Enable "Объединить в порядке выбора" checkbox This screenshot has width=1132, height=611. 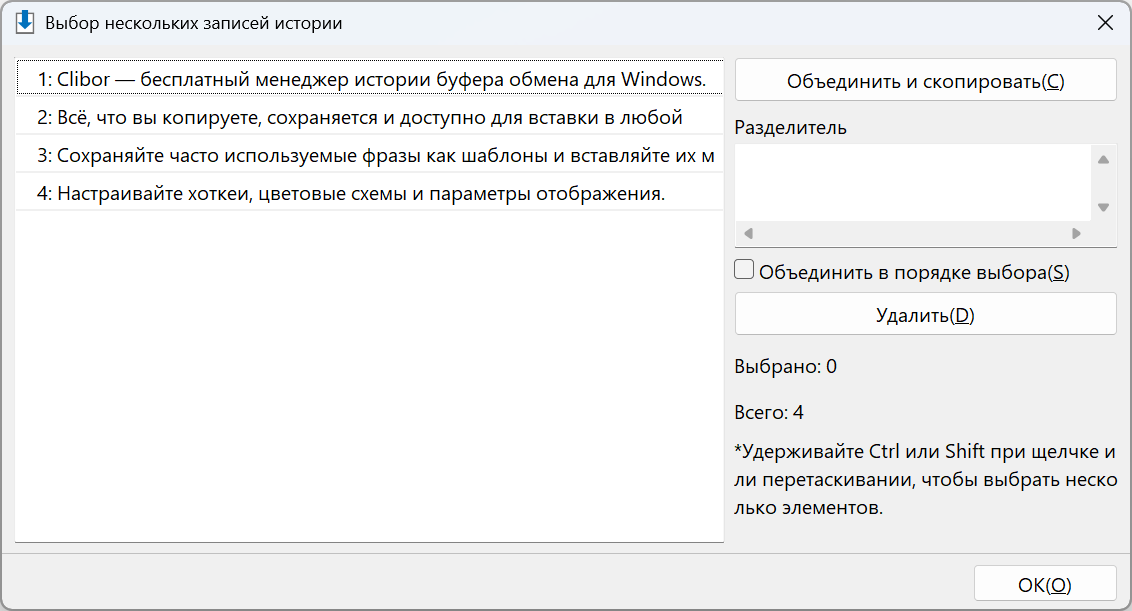(x=744, y=270)
